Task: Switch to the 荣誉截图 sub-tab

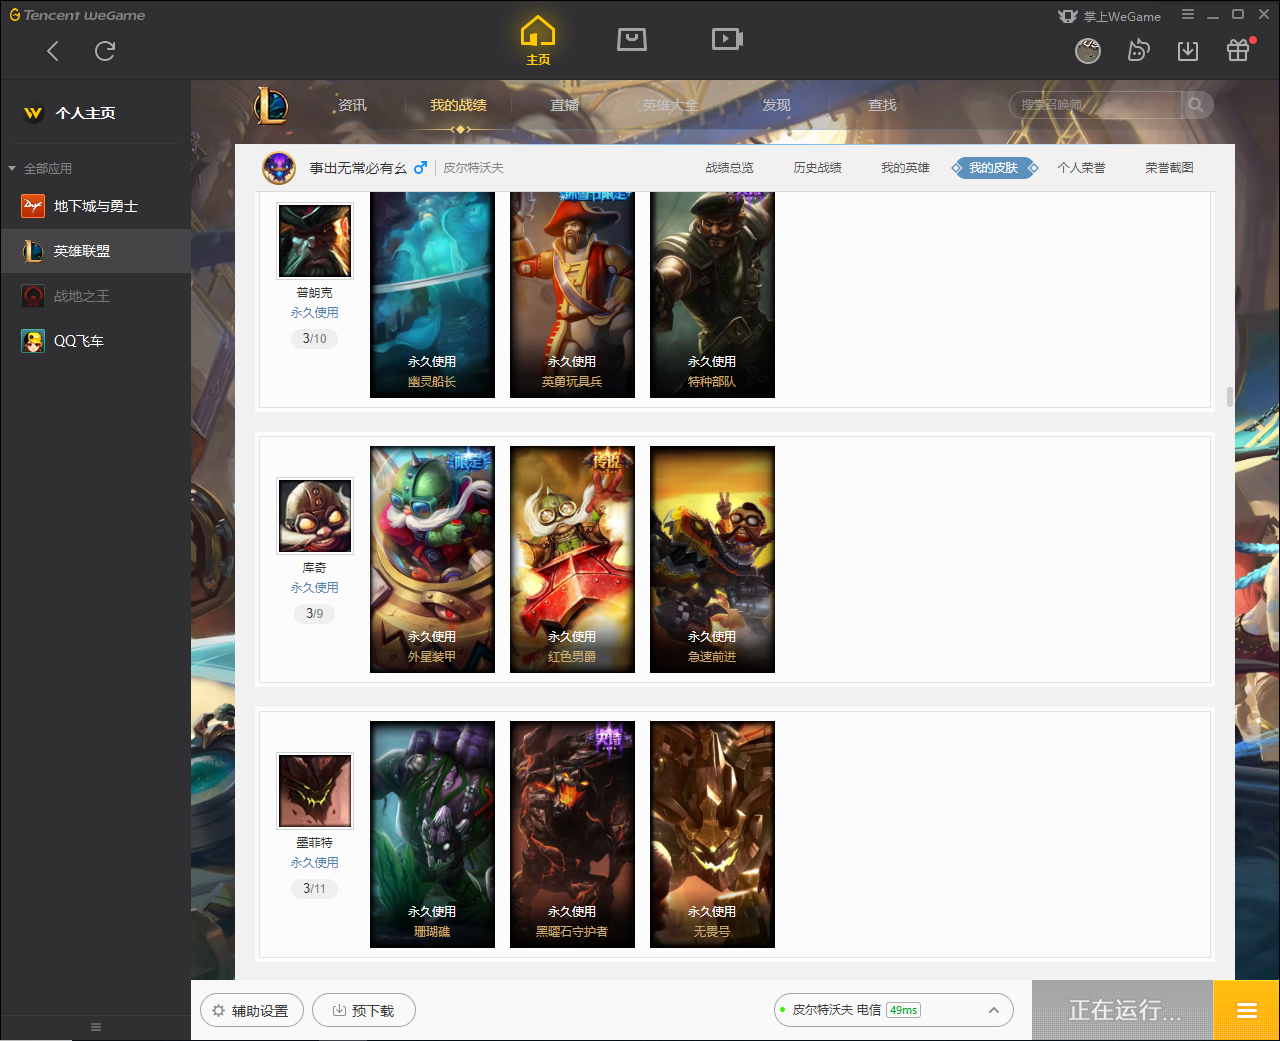Action: click(x=1169, y=168)
